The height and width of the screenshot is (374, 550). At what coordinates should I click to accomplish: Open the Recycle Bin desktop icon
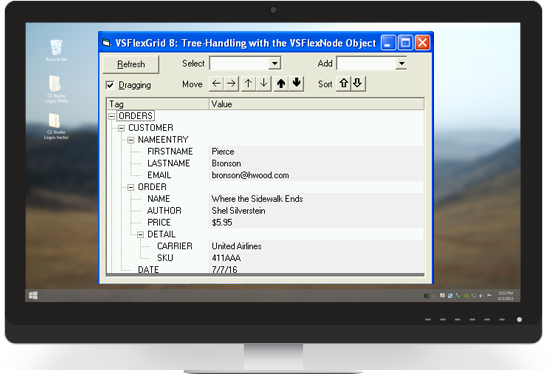[x=56, y=51]
